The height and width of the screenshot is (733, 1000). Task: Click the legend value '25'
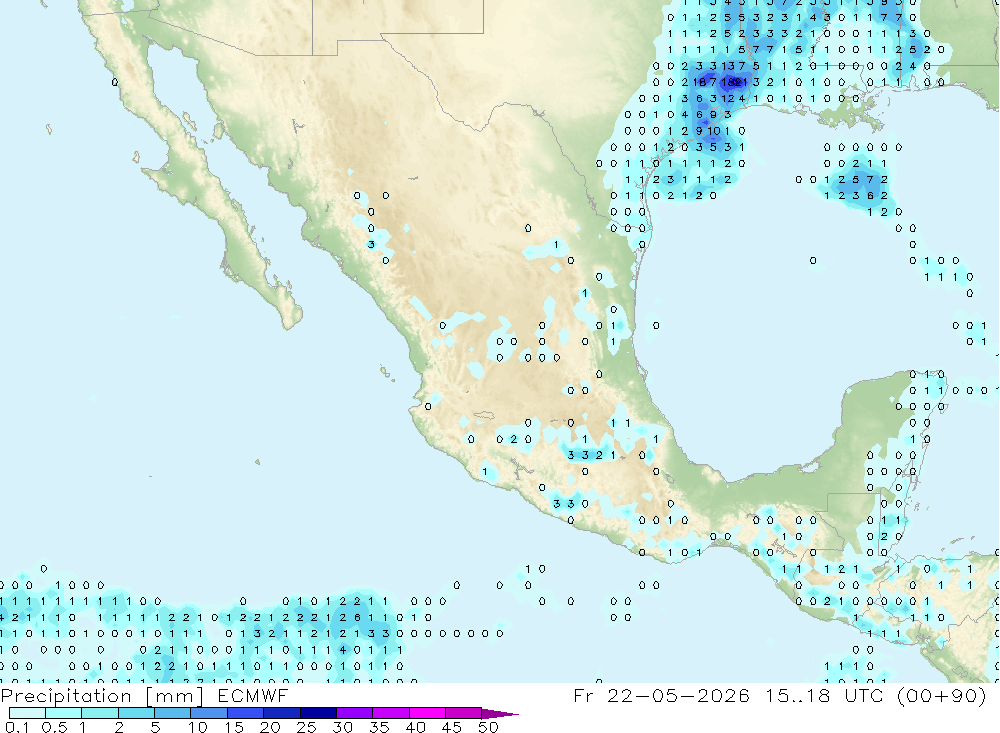[306, 727]
